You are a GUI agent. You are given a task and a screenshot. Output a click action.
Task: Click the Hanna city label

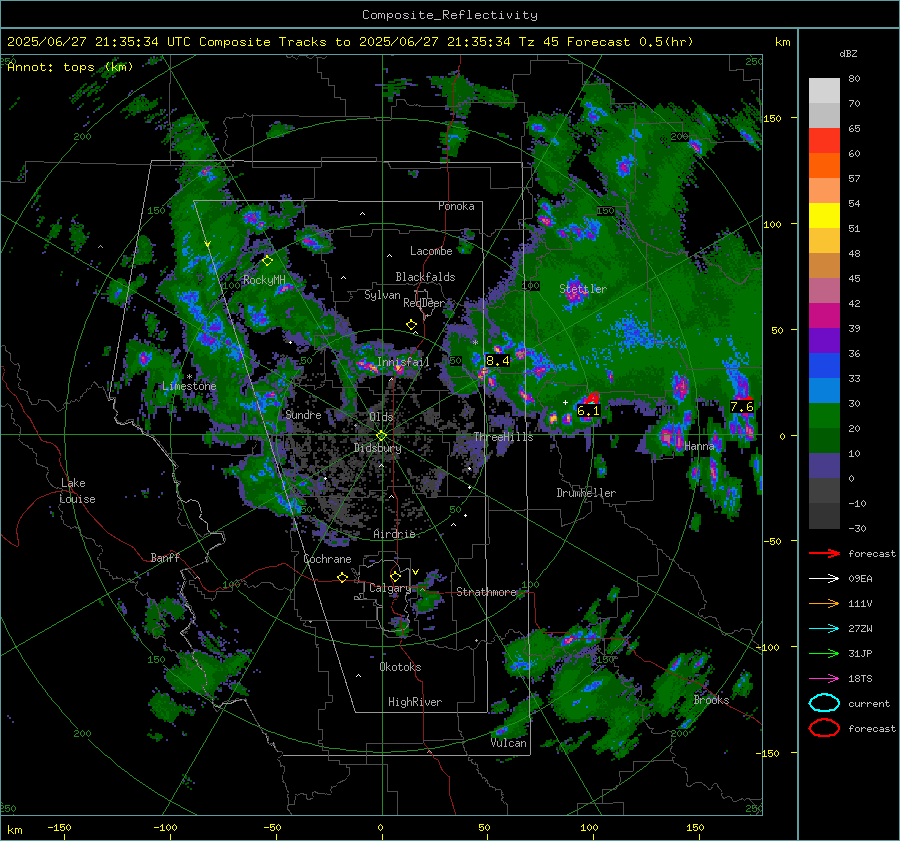[x=699, y=446]
